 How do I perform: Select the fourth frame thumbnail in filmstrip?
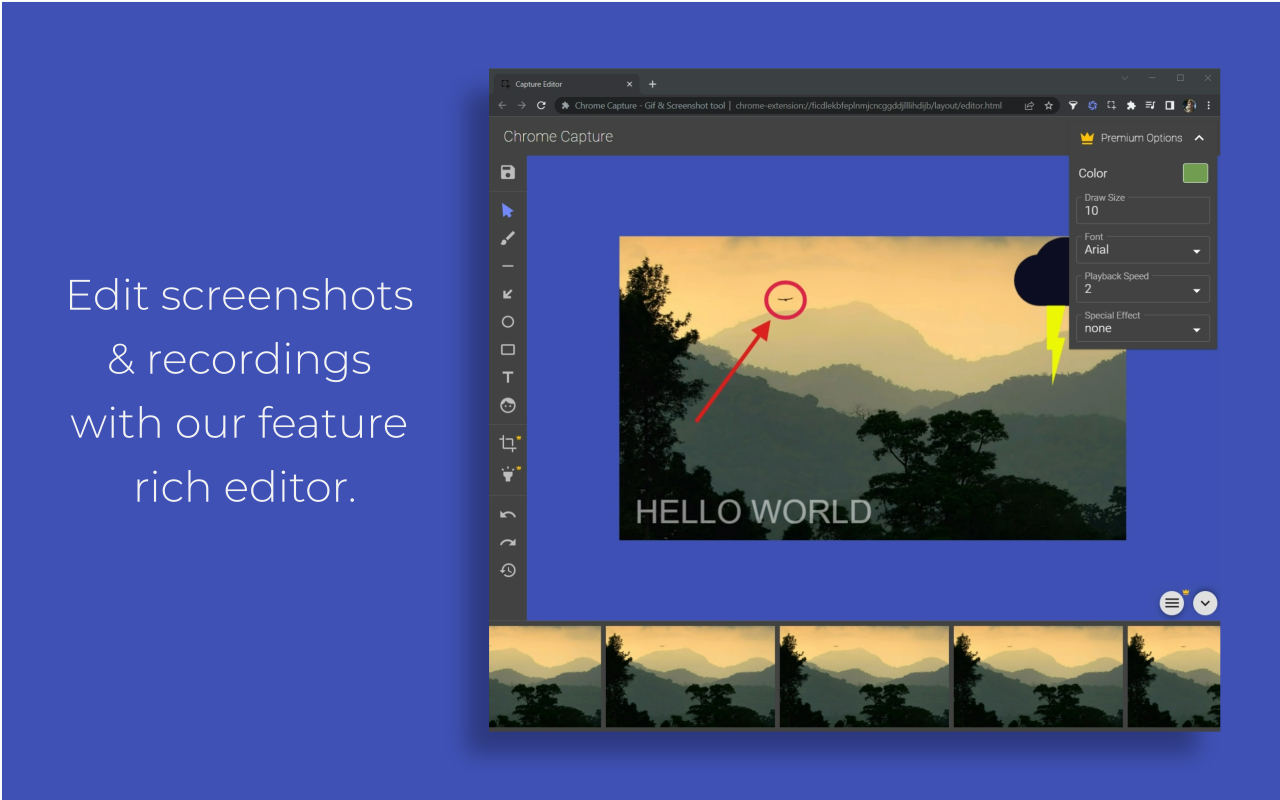[1038, 677]
